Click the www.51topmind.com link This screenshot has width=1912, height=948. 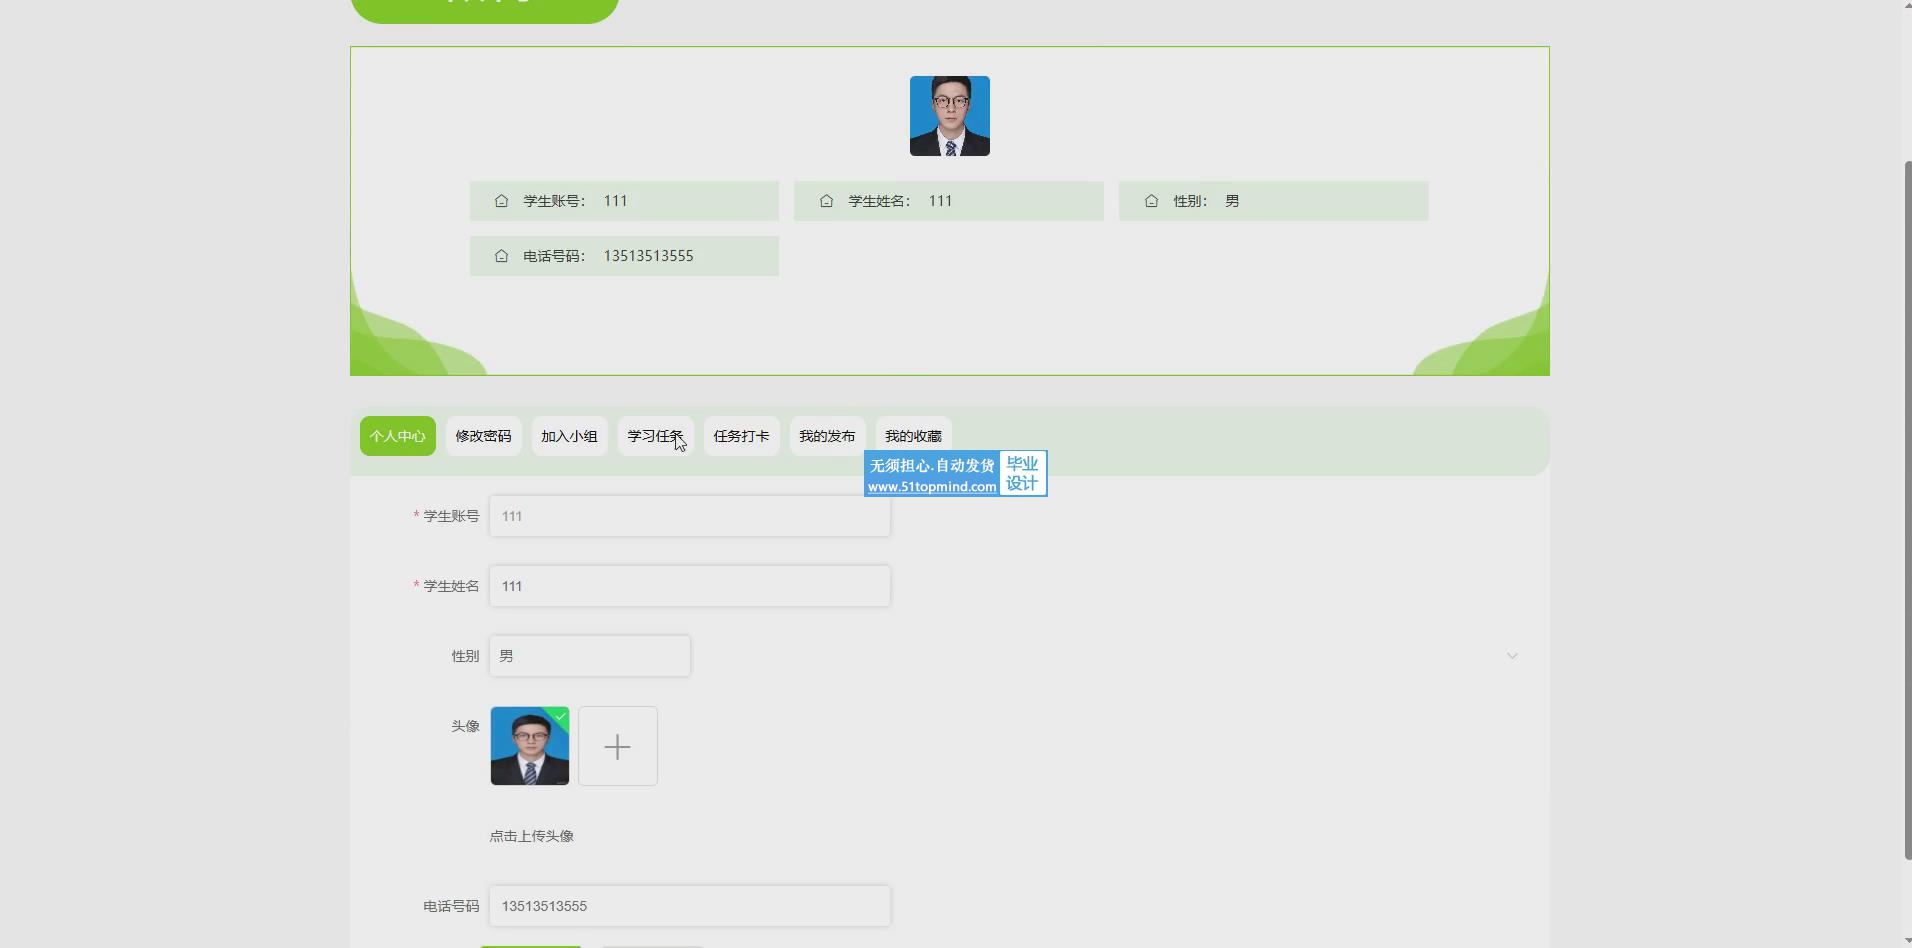pyautogui.click(x=931, y=487)
